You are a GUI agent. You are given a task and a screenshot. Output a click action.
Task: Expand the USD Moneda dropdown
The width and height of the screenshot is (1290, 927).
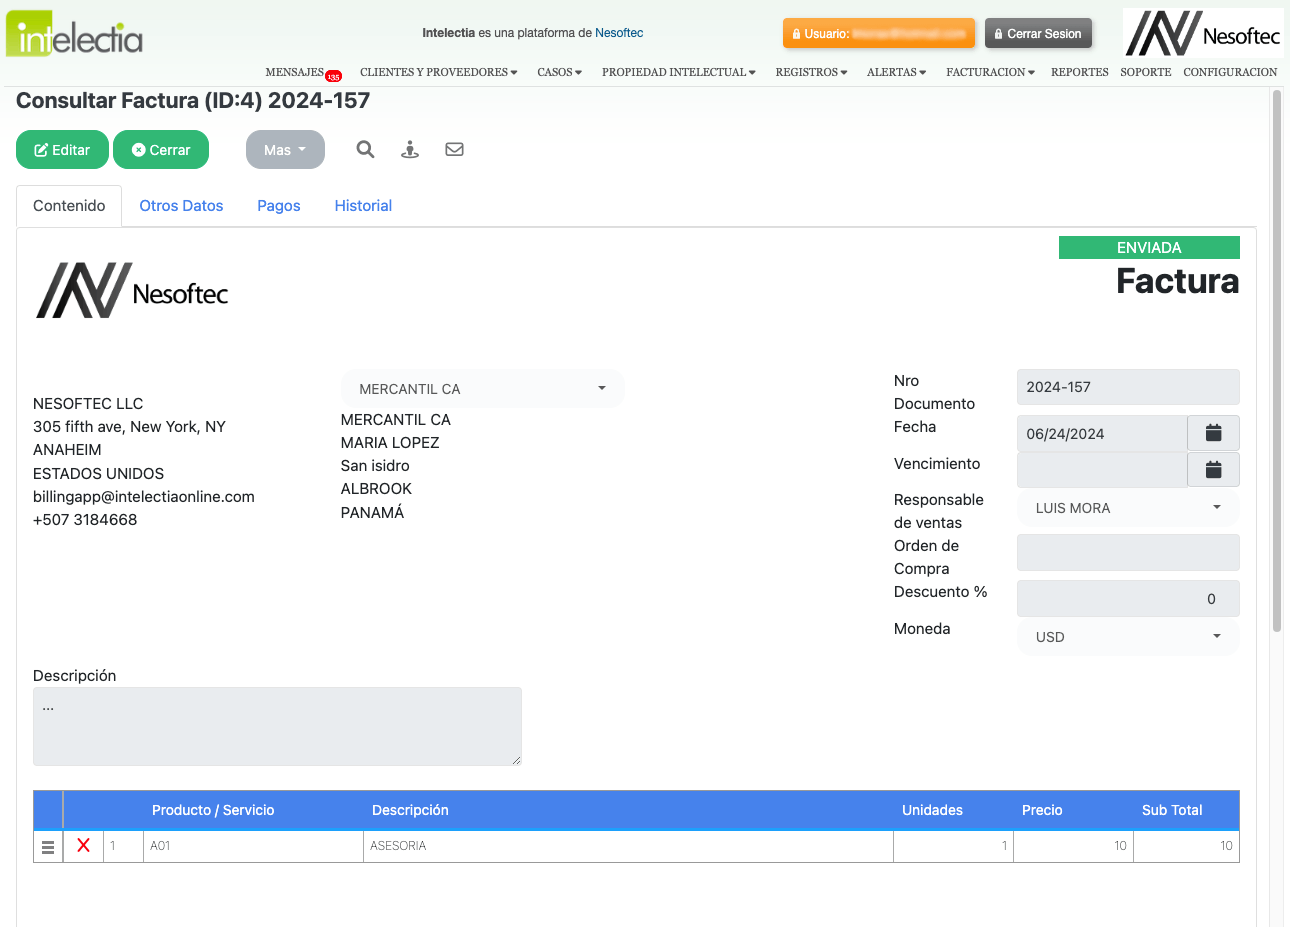tap(1127, 637)
